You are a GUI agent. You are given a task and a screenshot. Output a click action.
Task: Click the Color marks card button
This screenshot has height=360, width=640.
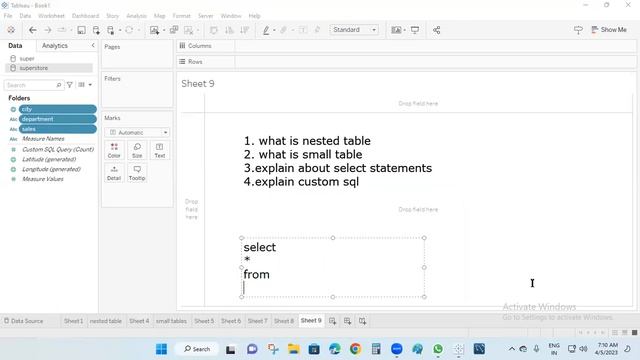[x=114, y=150]
